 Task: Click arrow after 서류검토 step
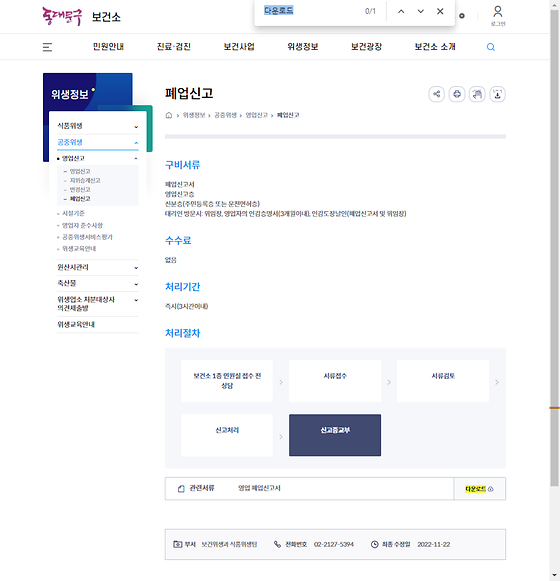coord(497,382)
